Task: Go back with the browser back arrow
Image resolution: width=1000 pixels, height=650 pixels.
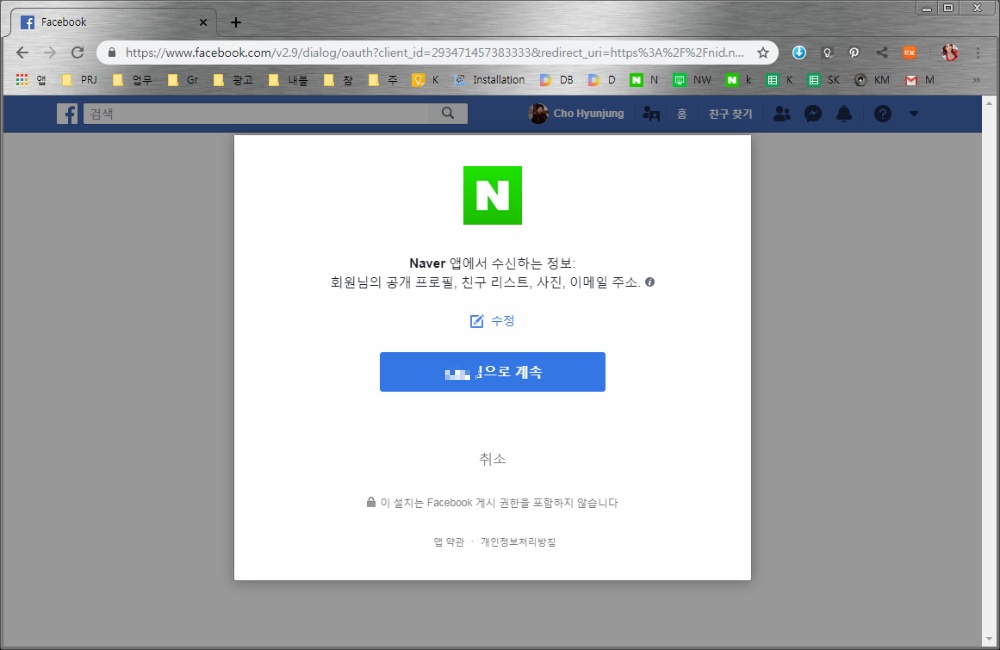Action: click(22, 52)
